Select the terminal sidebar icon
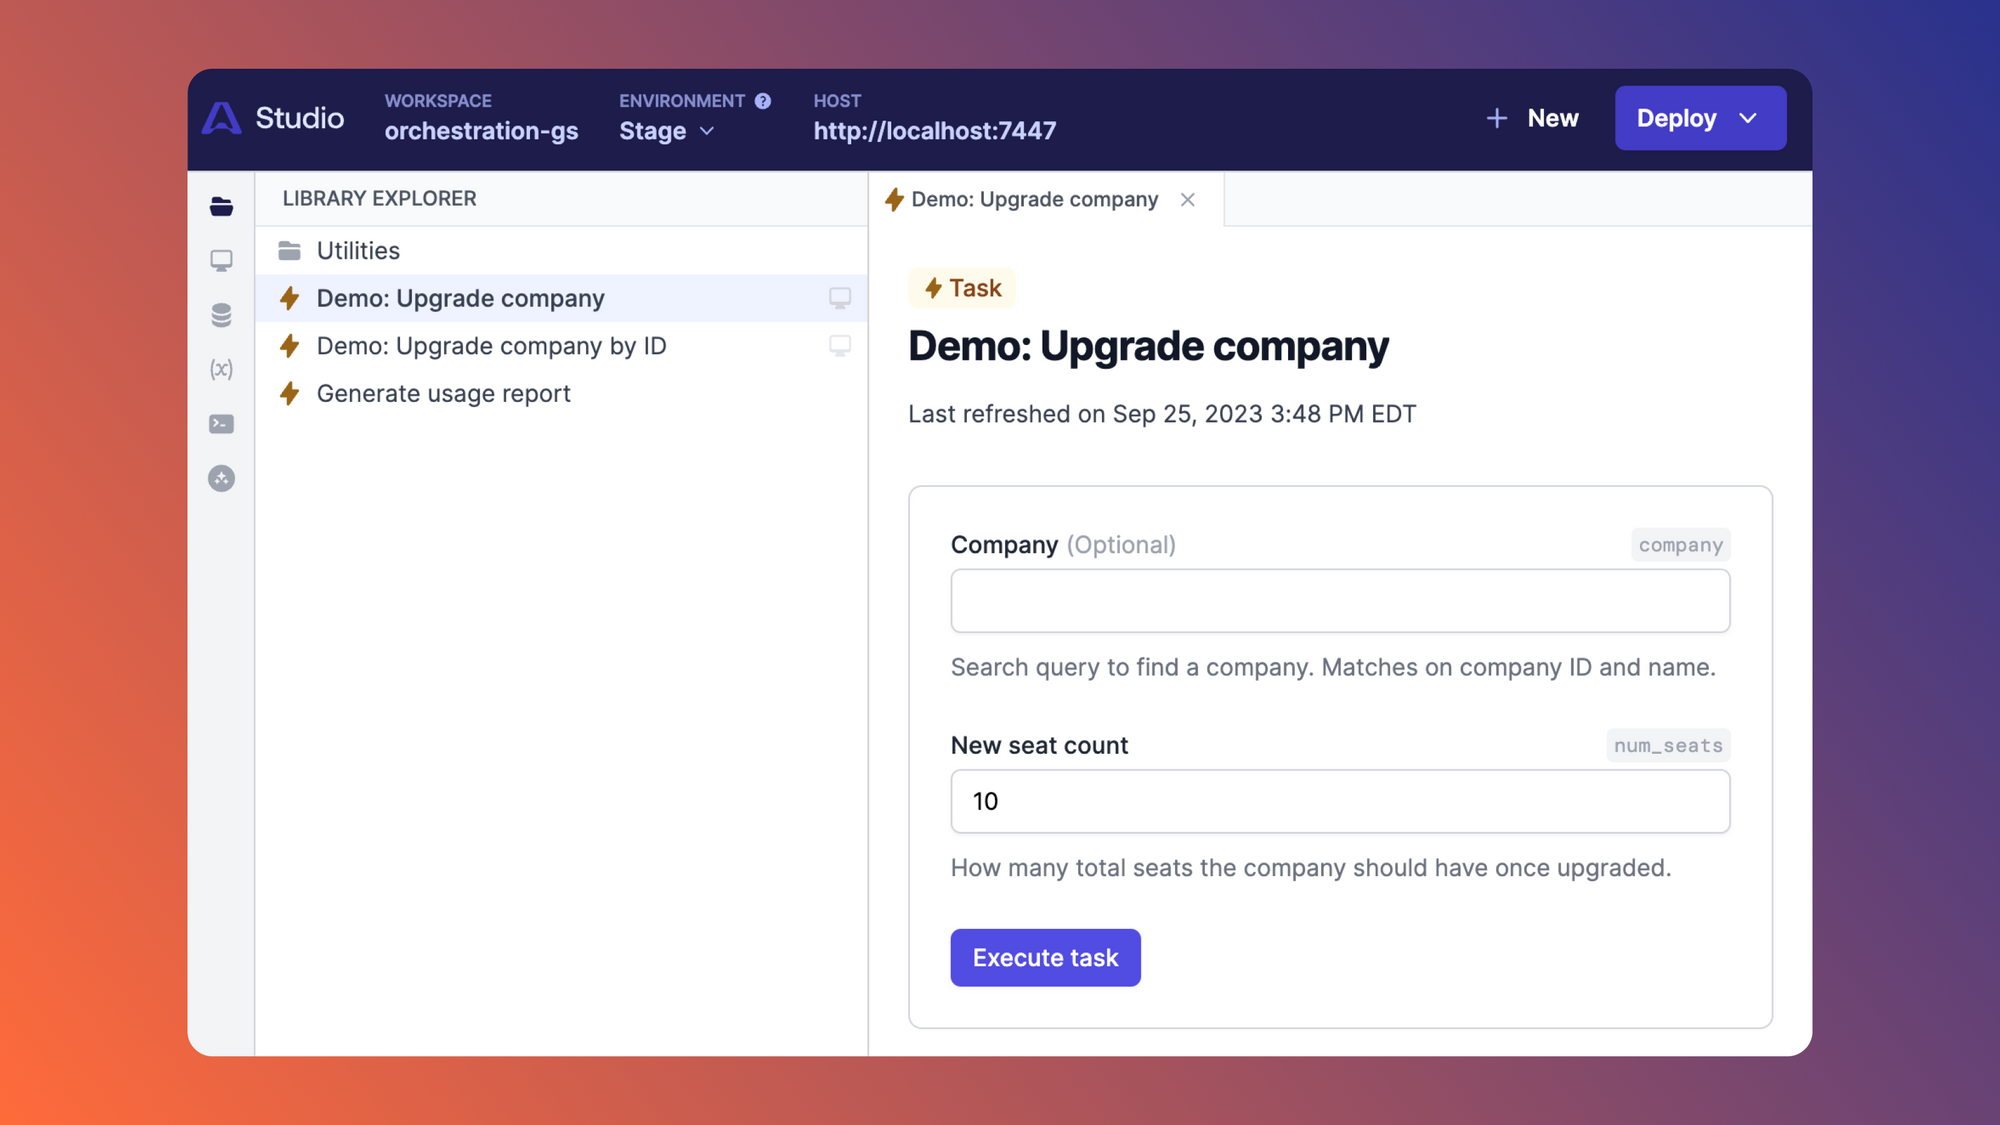Screen dimensions: 2000x1125 pyautogui.click(x=223, y=423)
